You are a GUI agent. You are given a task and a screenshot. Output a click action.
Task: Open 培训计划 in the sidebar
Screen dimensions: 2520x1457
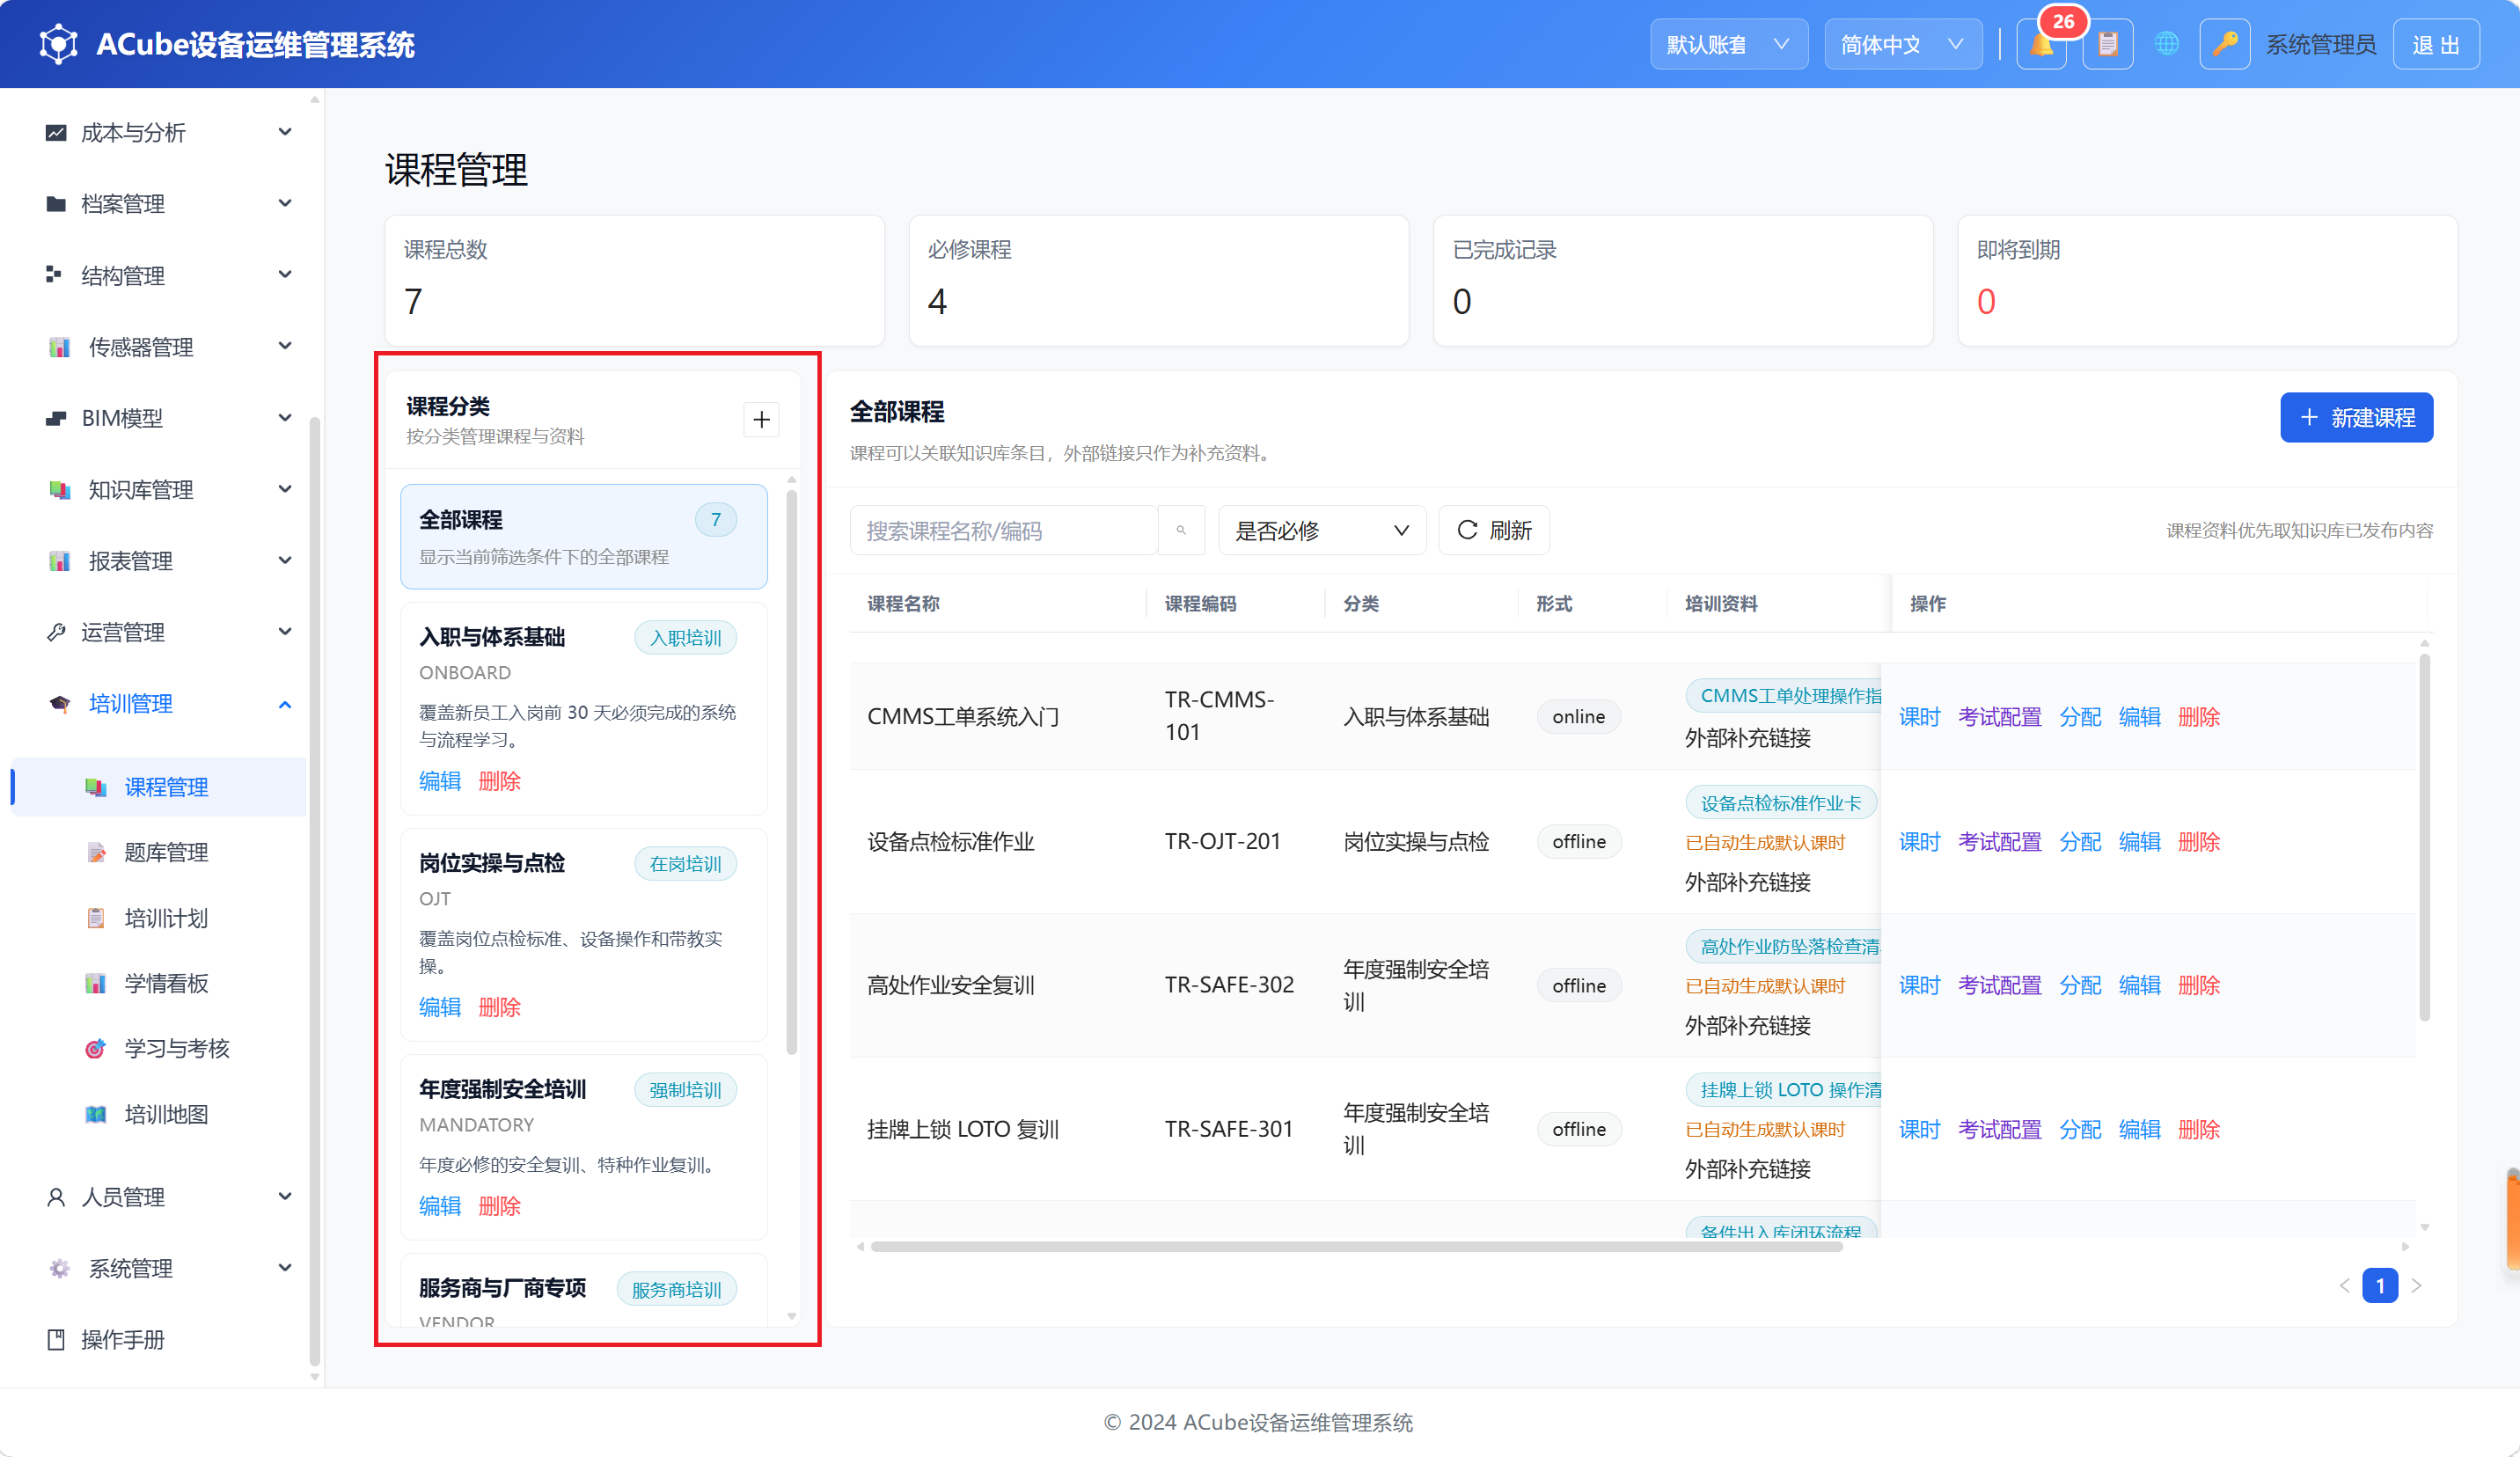tap(166, 918)
